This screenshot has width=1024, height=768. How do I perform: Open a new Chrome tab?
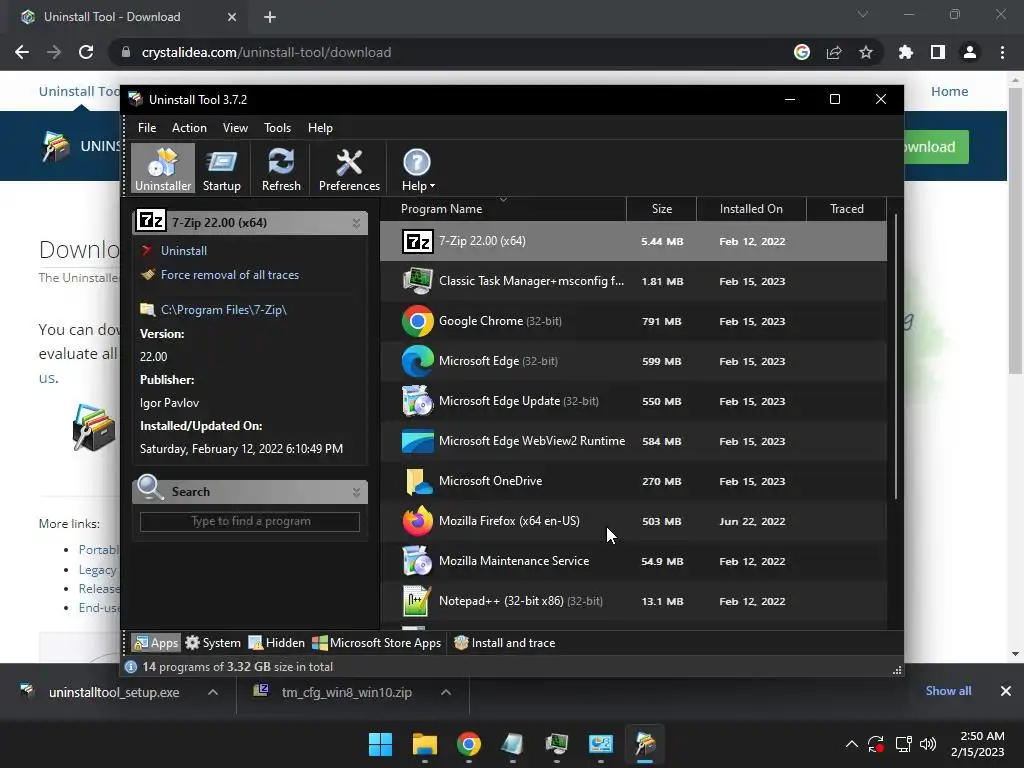pos(270,17)
